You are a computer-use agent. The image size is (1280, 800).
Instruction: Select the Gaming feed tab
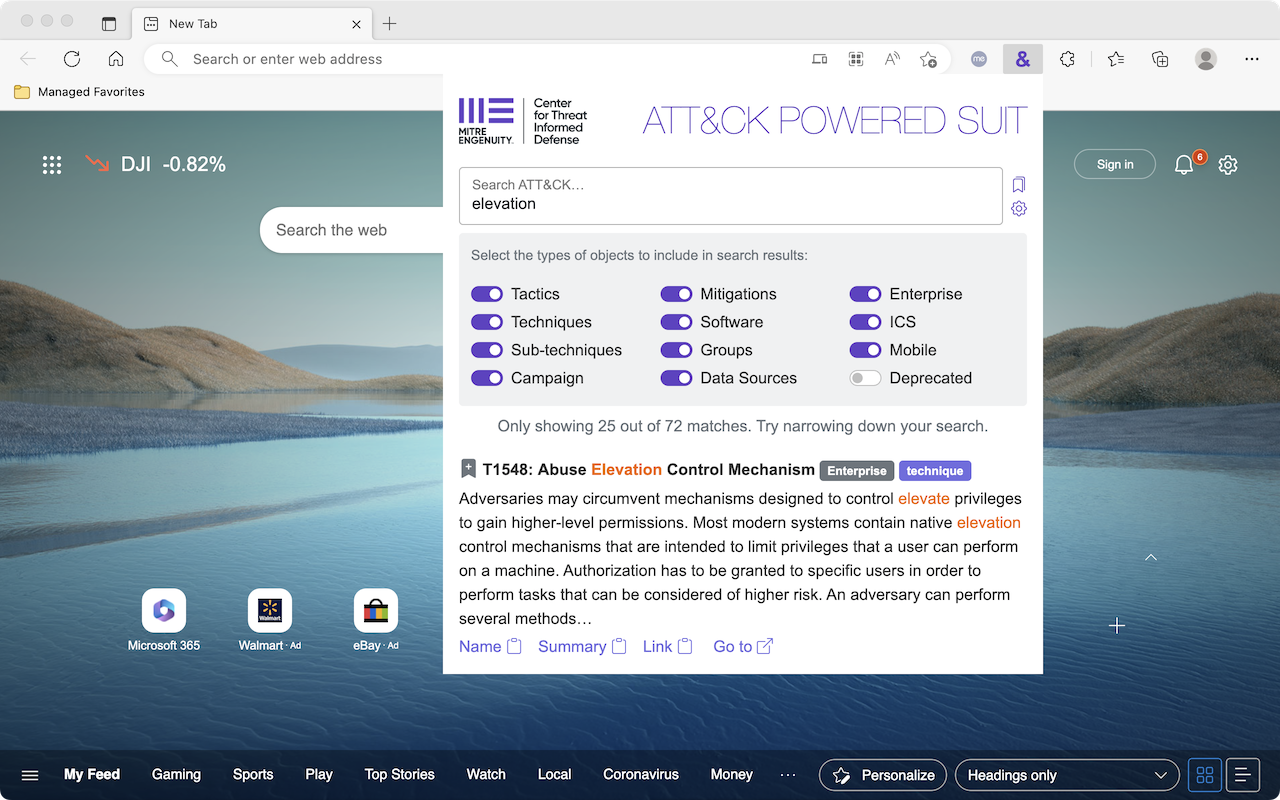176,775
